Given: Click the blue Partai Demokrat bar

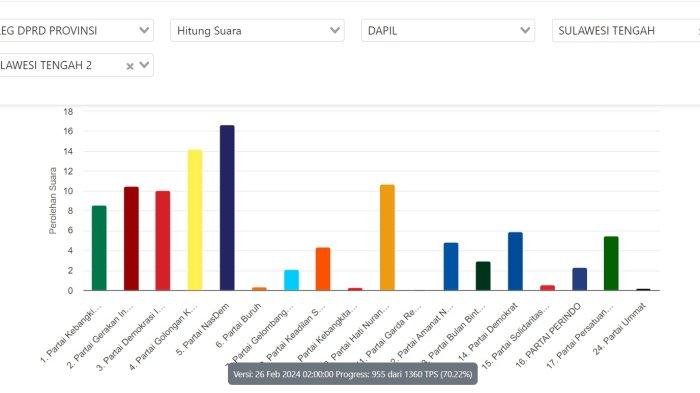Looking at the screenshot, I should 515,261.
